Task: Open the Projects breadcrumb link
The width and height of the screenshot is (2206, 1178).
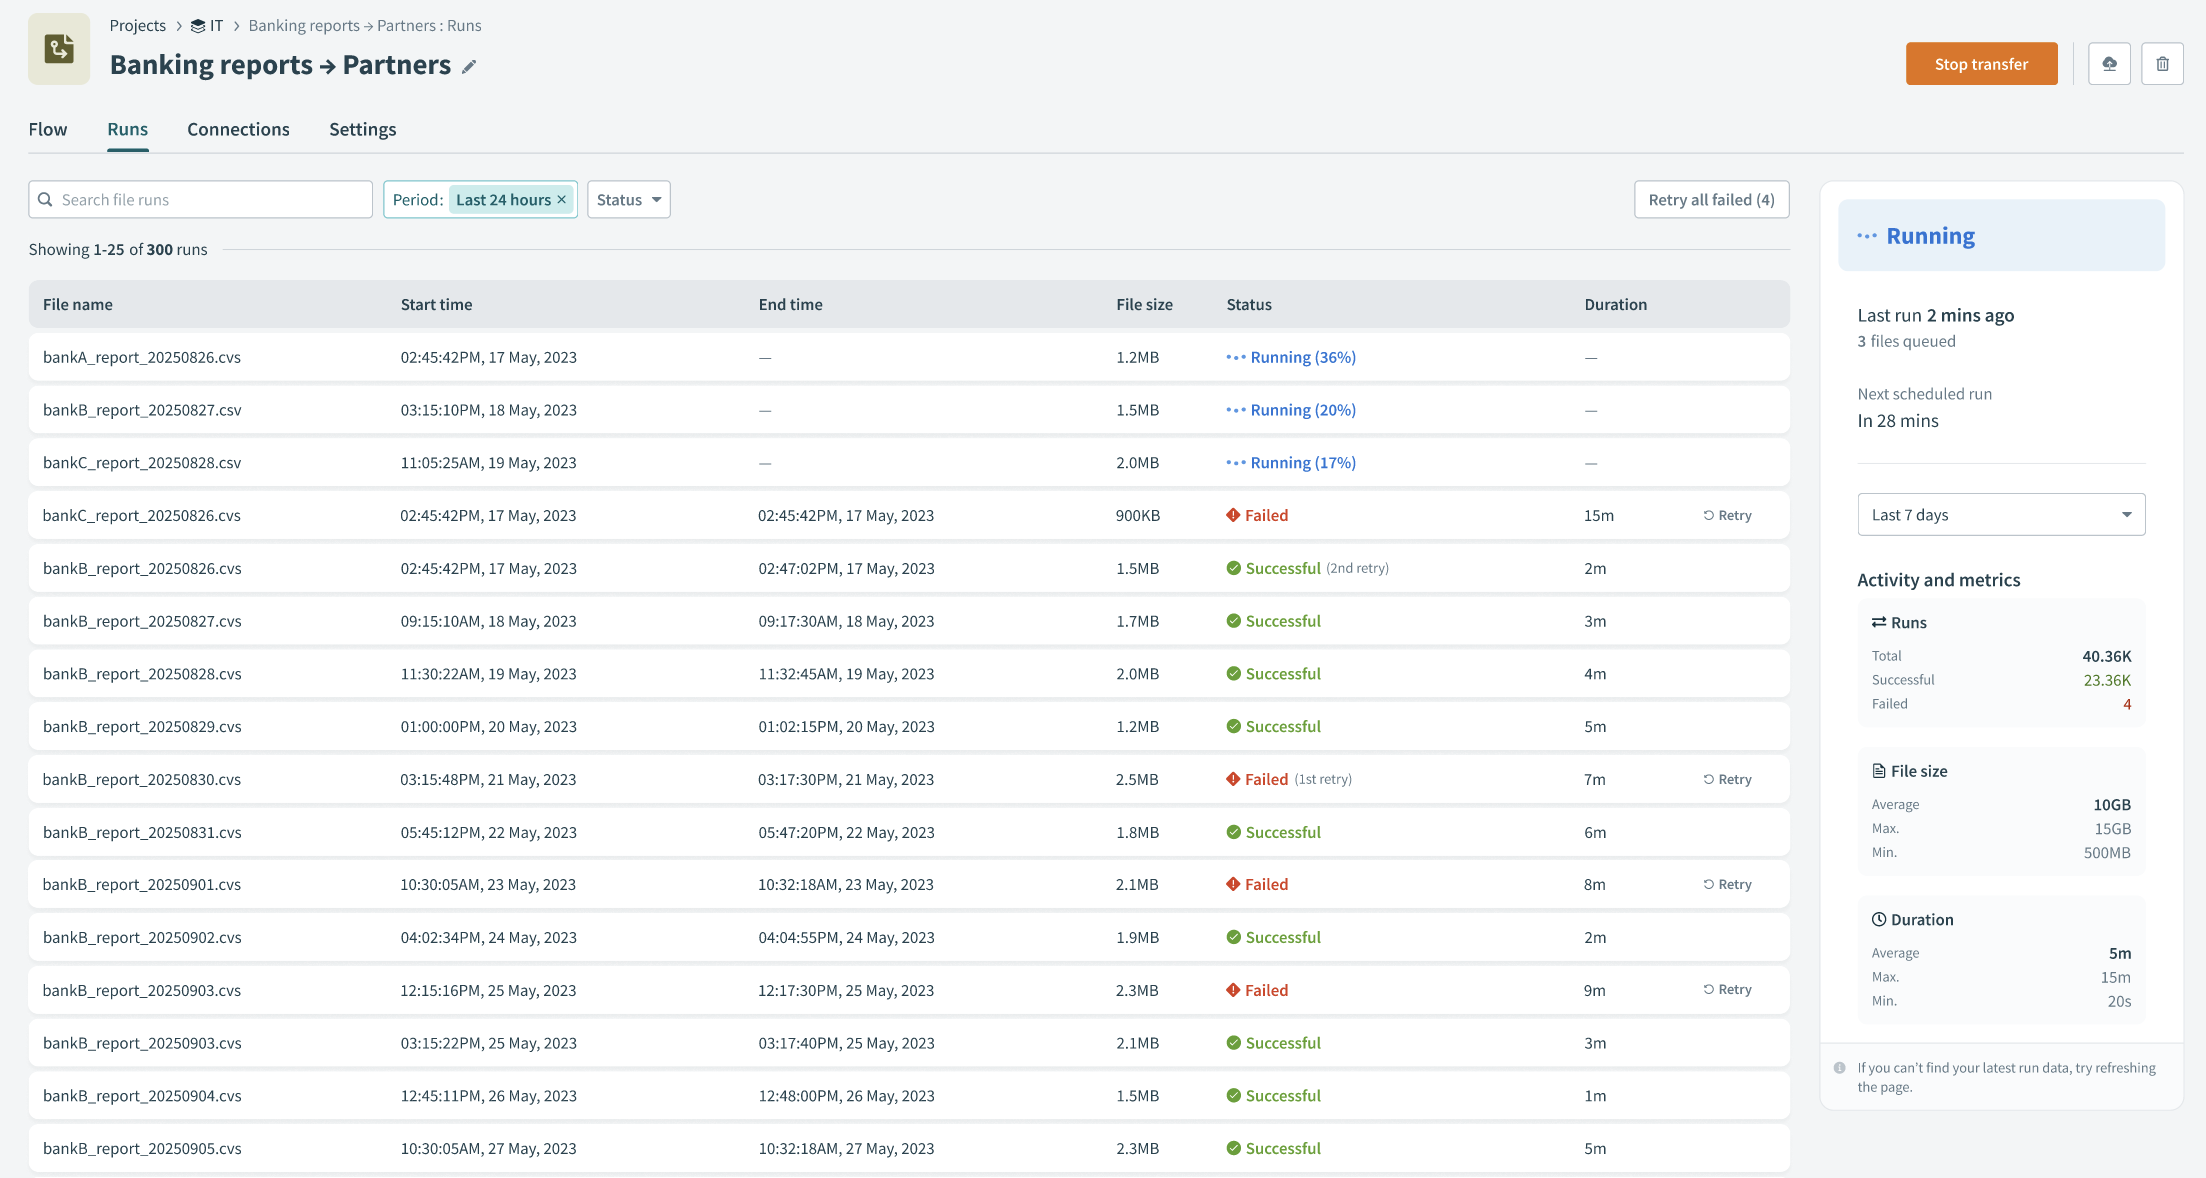Action: (x=138, y=26)
